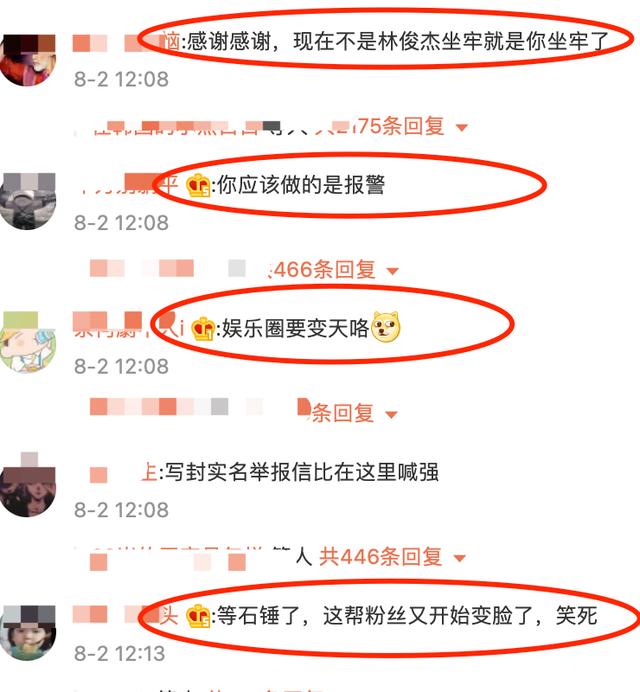Tap the blurred username ending in 上
The width and height of the screenshot is (640, 692).
(x=124, y=473)
